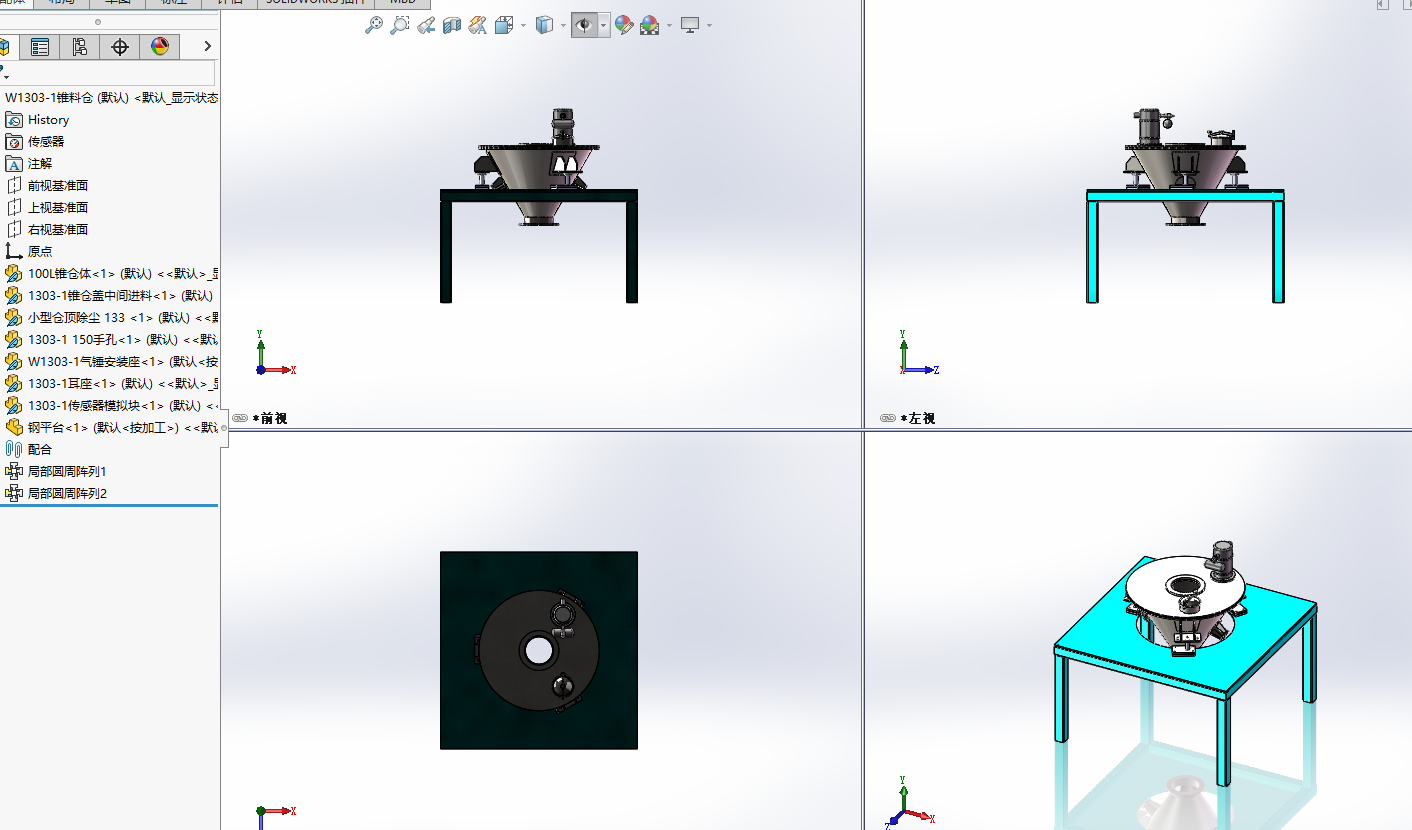Select the 1303-1传感器模拟块<1> component
Image resolution: width=1412 pixels, height=830 pixels.
[112, 406]
